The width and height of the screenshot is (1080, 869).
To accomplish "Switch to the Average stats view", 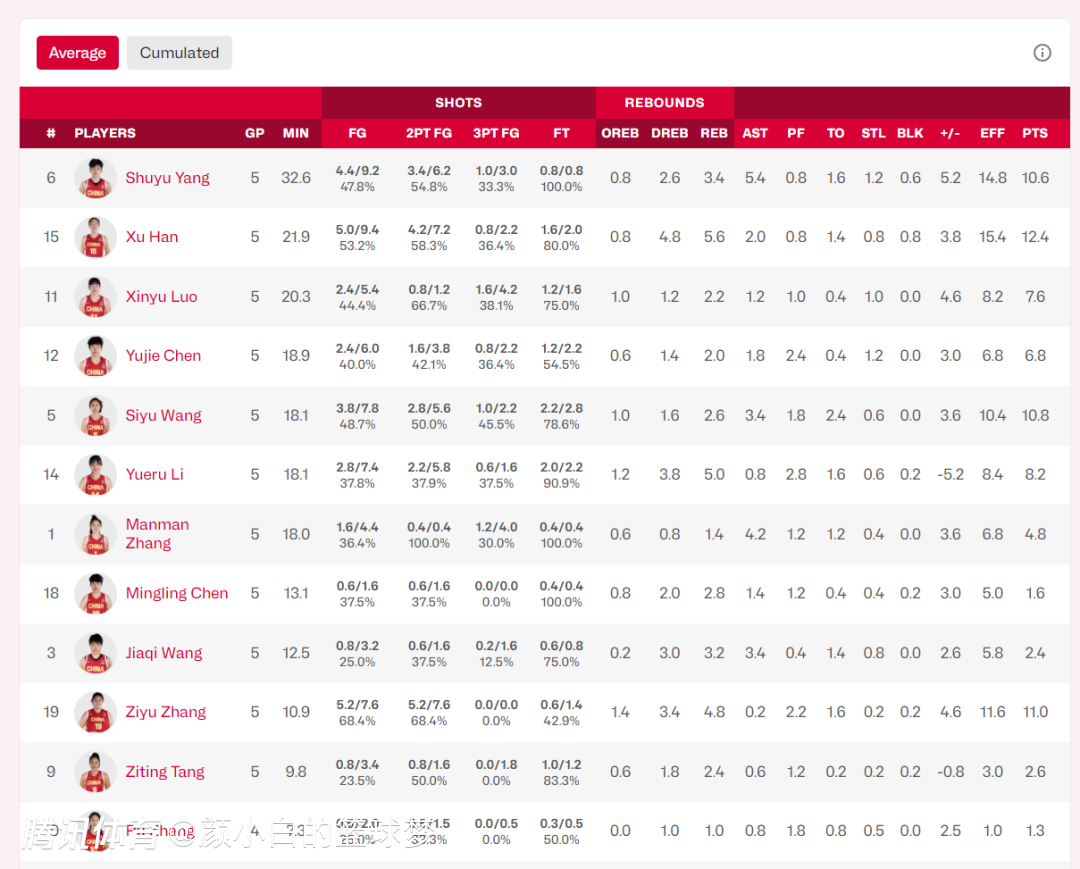I will [78, 53].
